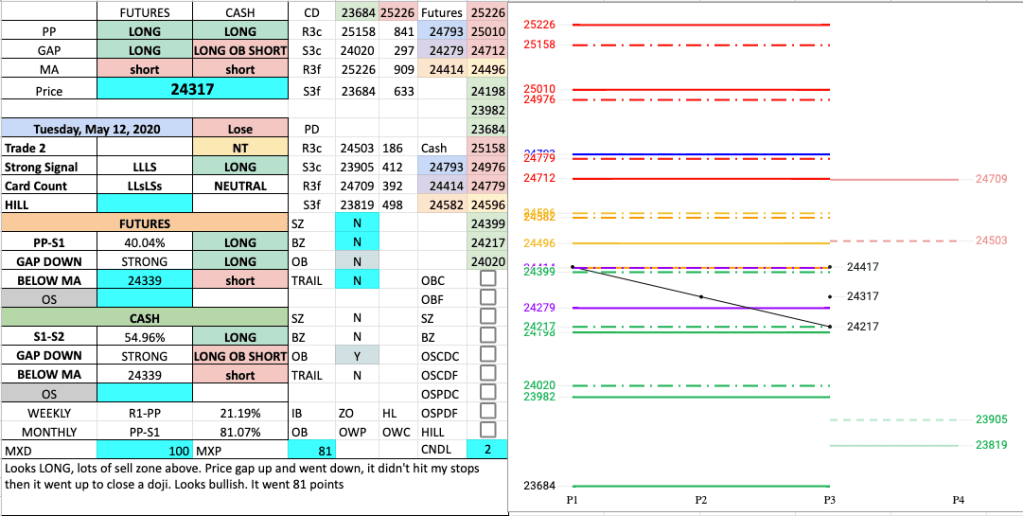Enable the HILL checkbox above CNDL
Viewport: 1023px width, 516px height.
coord(488,431)
